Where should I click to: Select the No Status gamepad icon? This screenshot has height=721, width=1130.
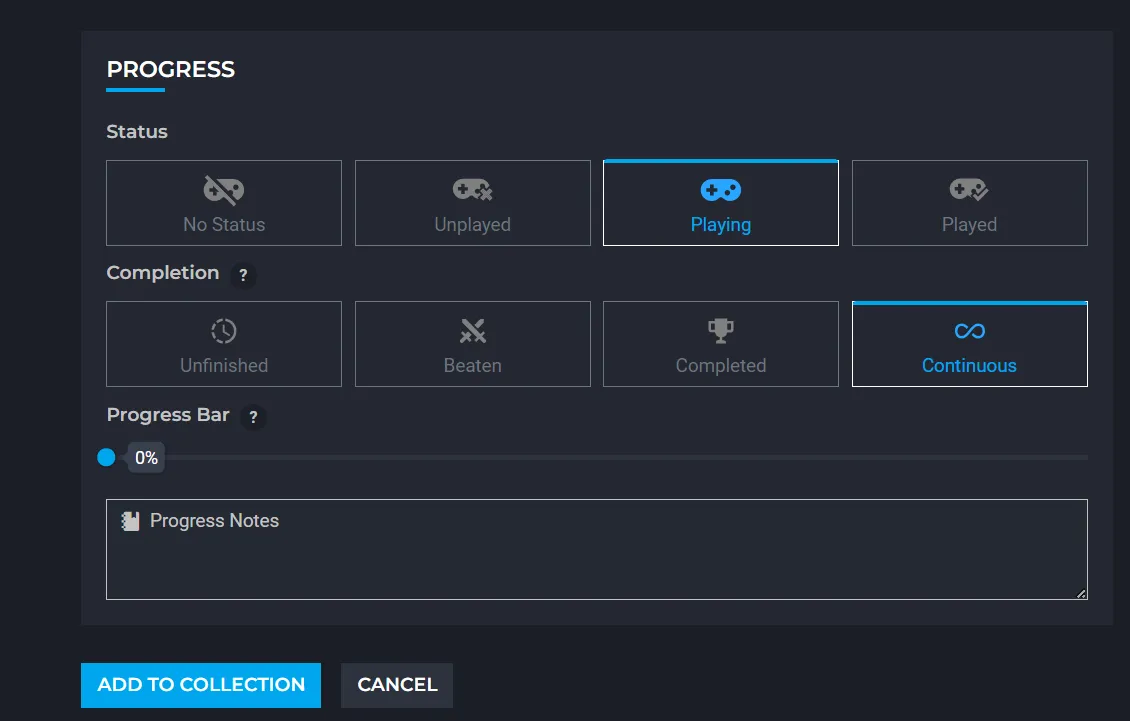223,189
